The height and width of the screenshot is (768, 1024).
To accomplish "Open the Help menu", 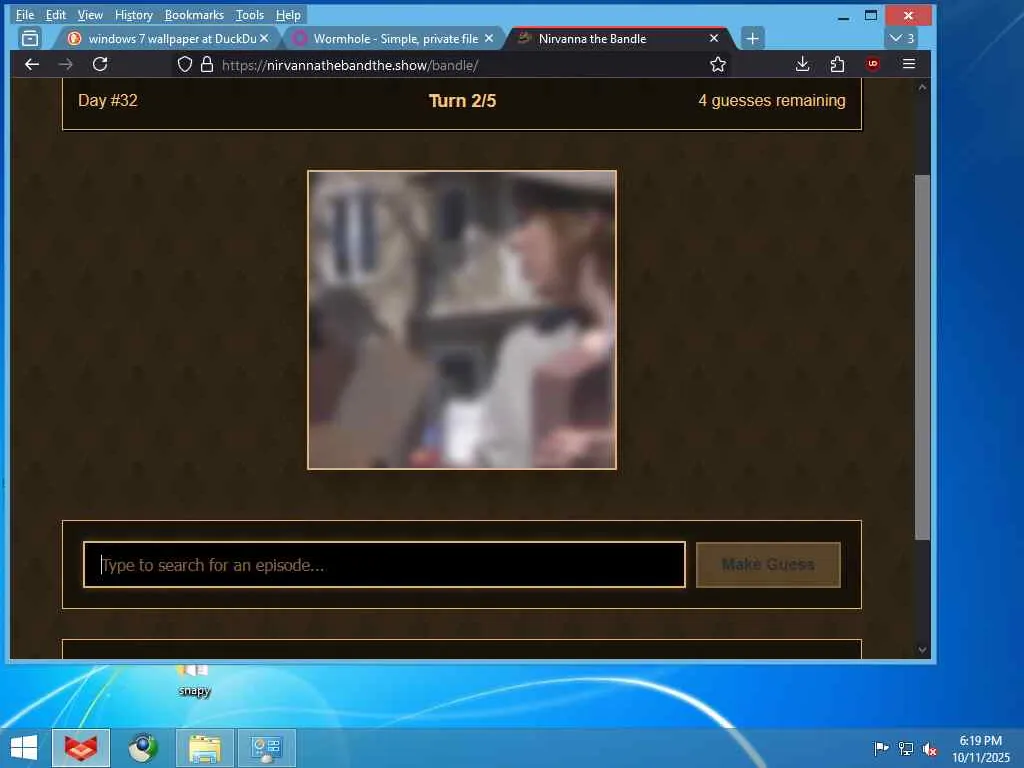I will point(288,14).
